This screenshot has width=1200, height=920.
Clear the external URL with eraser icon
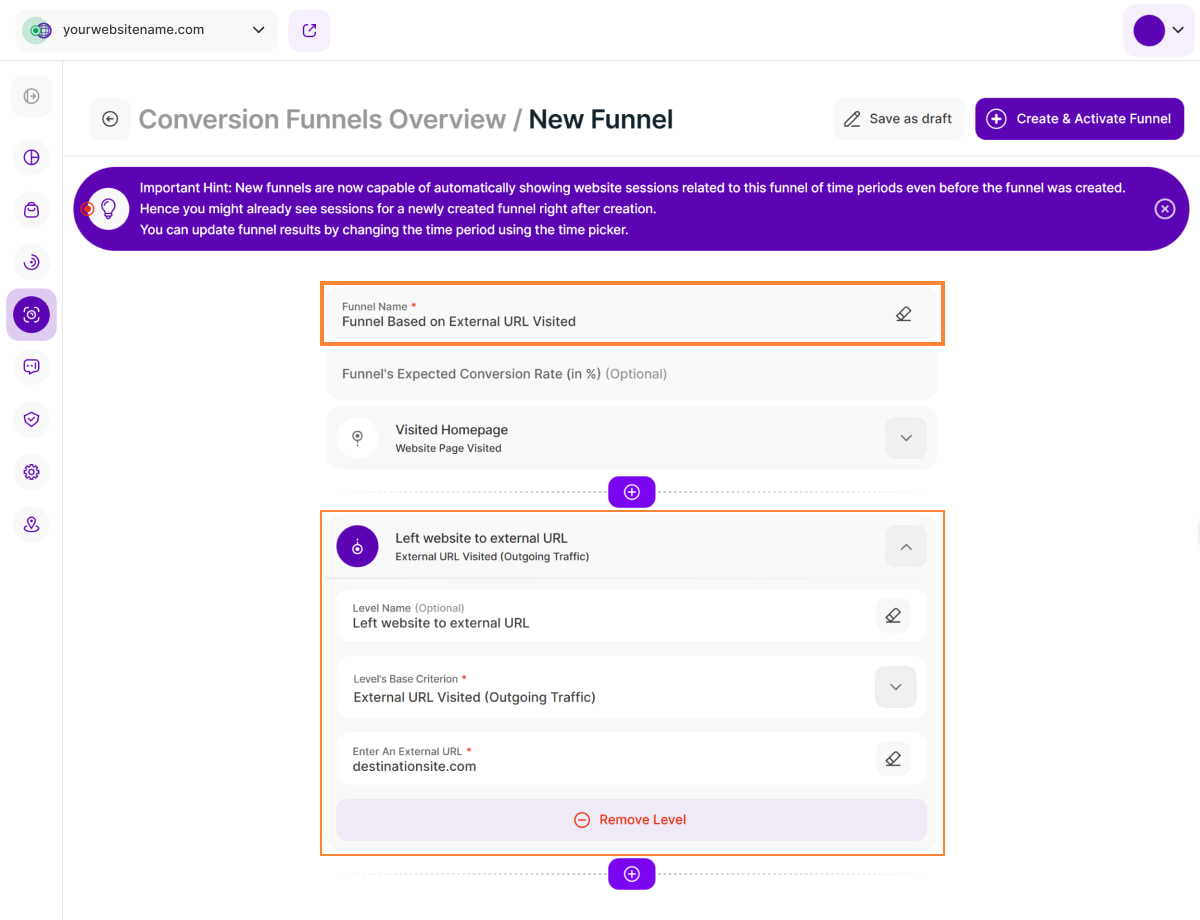[x=893, y=759]
